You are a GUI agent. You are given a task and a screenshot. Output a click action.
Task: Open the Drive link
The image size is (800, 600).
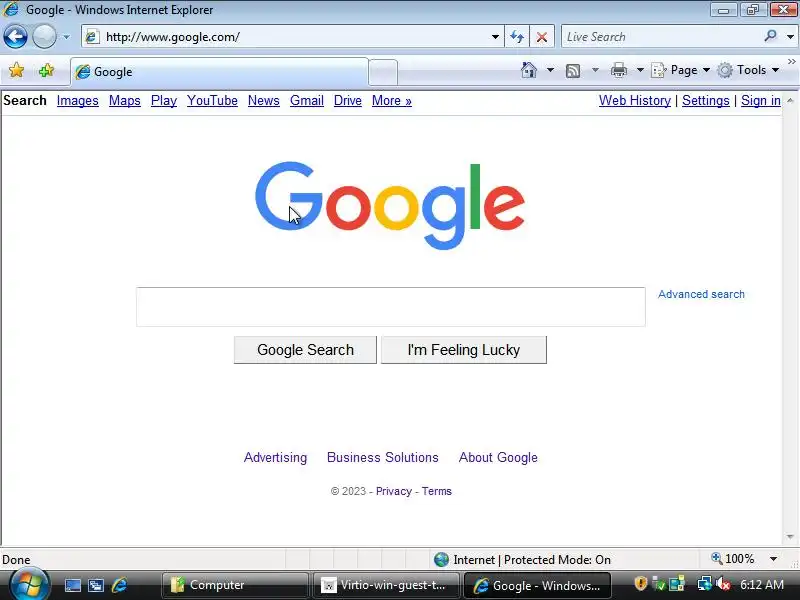click(x=347, y=101)
